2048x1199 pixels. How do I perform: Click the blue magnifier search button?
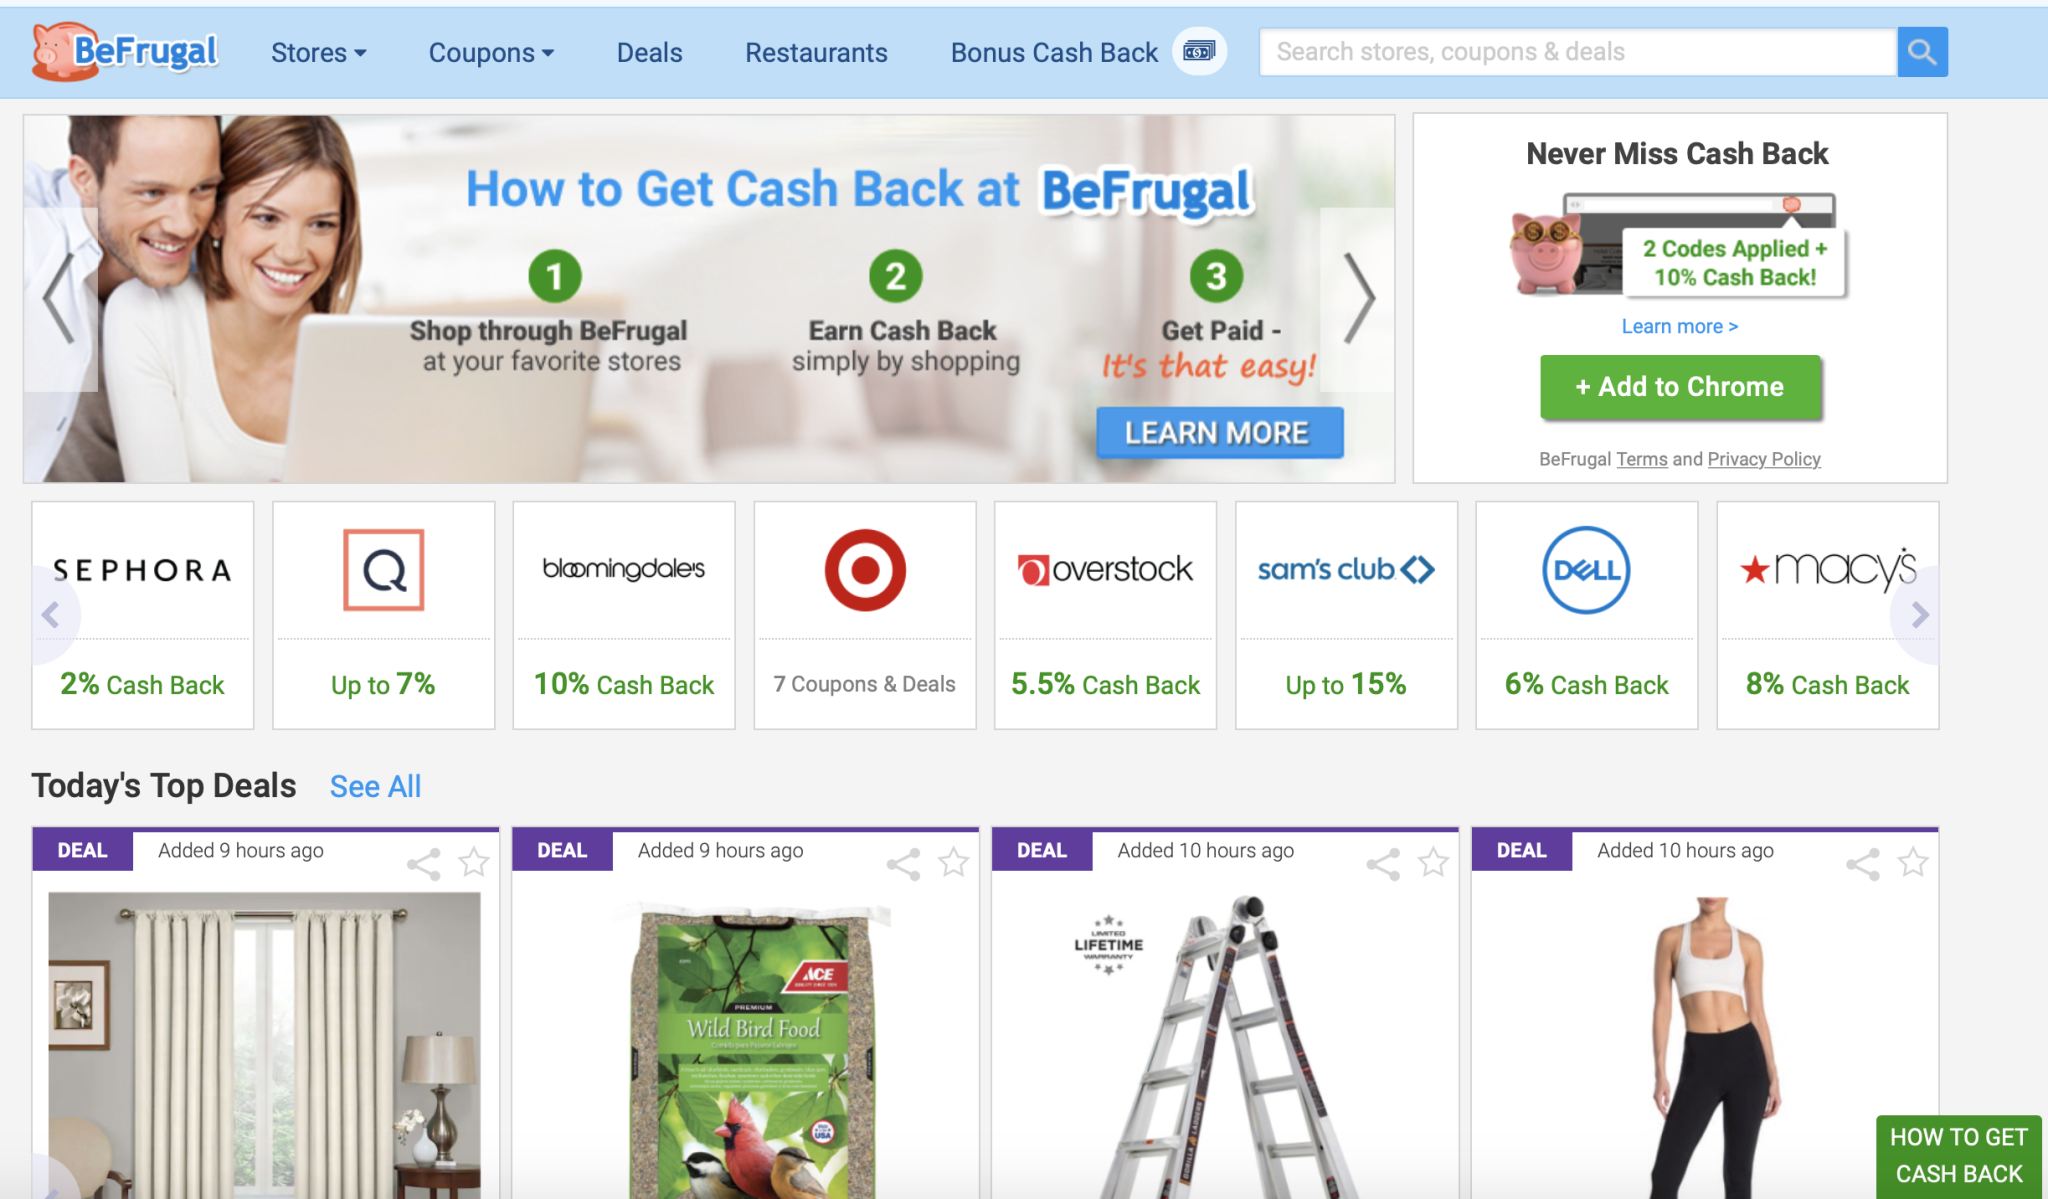tap(1922, 52)
